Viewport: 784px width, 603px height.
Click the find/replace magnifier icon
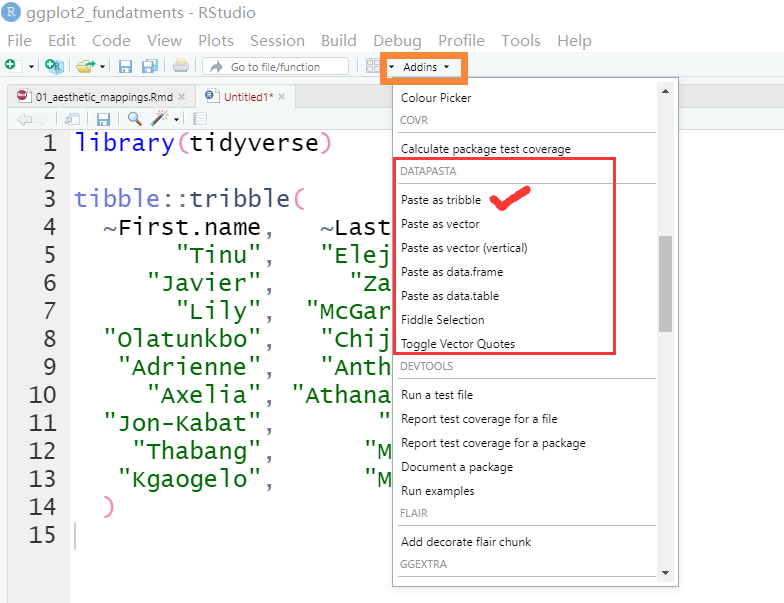(x=134, y=118)
